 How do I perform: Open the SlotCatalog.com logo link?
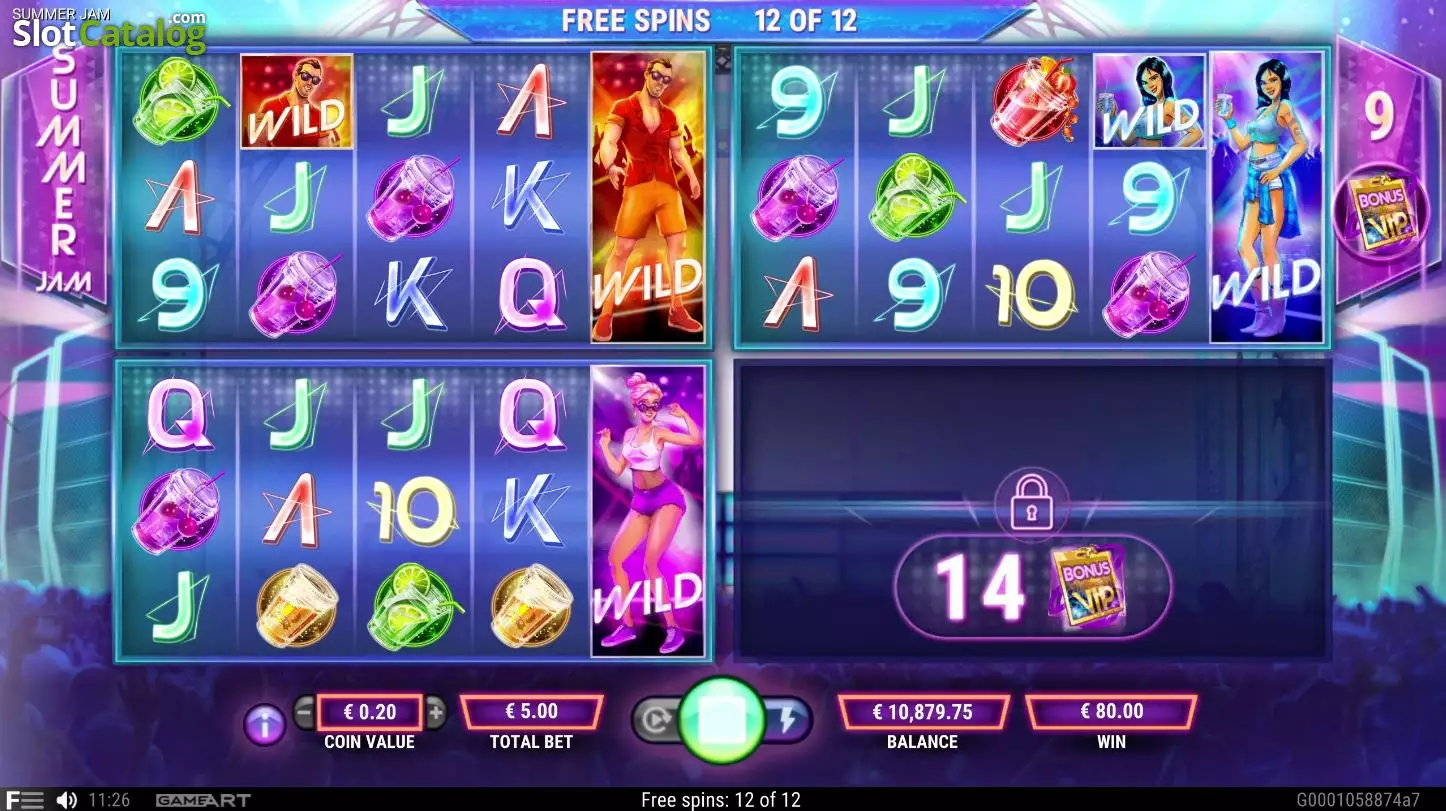click(x=109, y=31)
